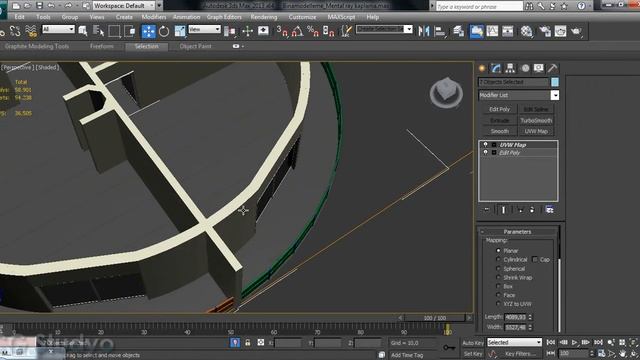Image resolution: width=640 pixels, height=360 pixels.
Task: Toggle 3D Snaps button
Action: click(x=282, y=31)
